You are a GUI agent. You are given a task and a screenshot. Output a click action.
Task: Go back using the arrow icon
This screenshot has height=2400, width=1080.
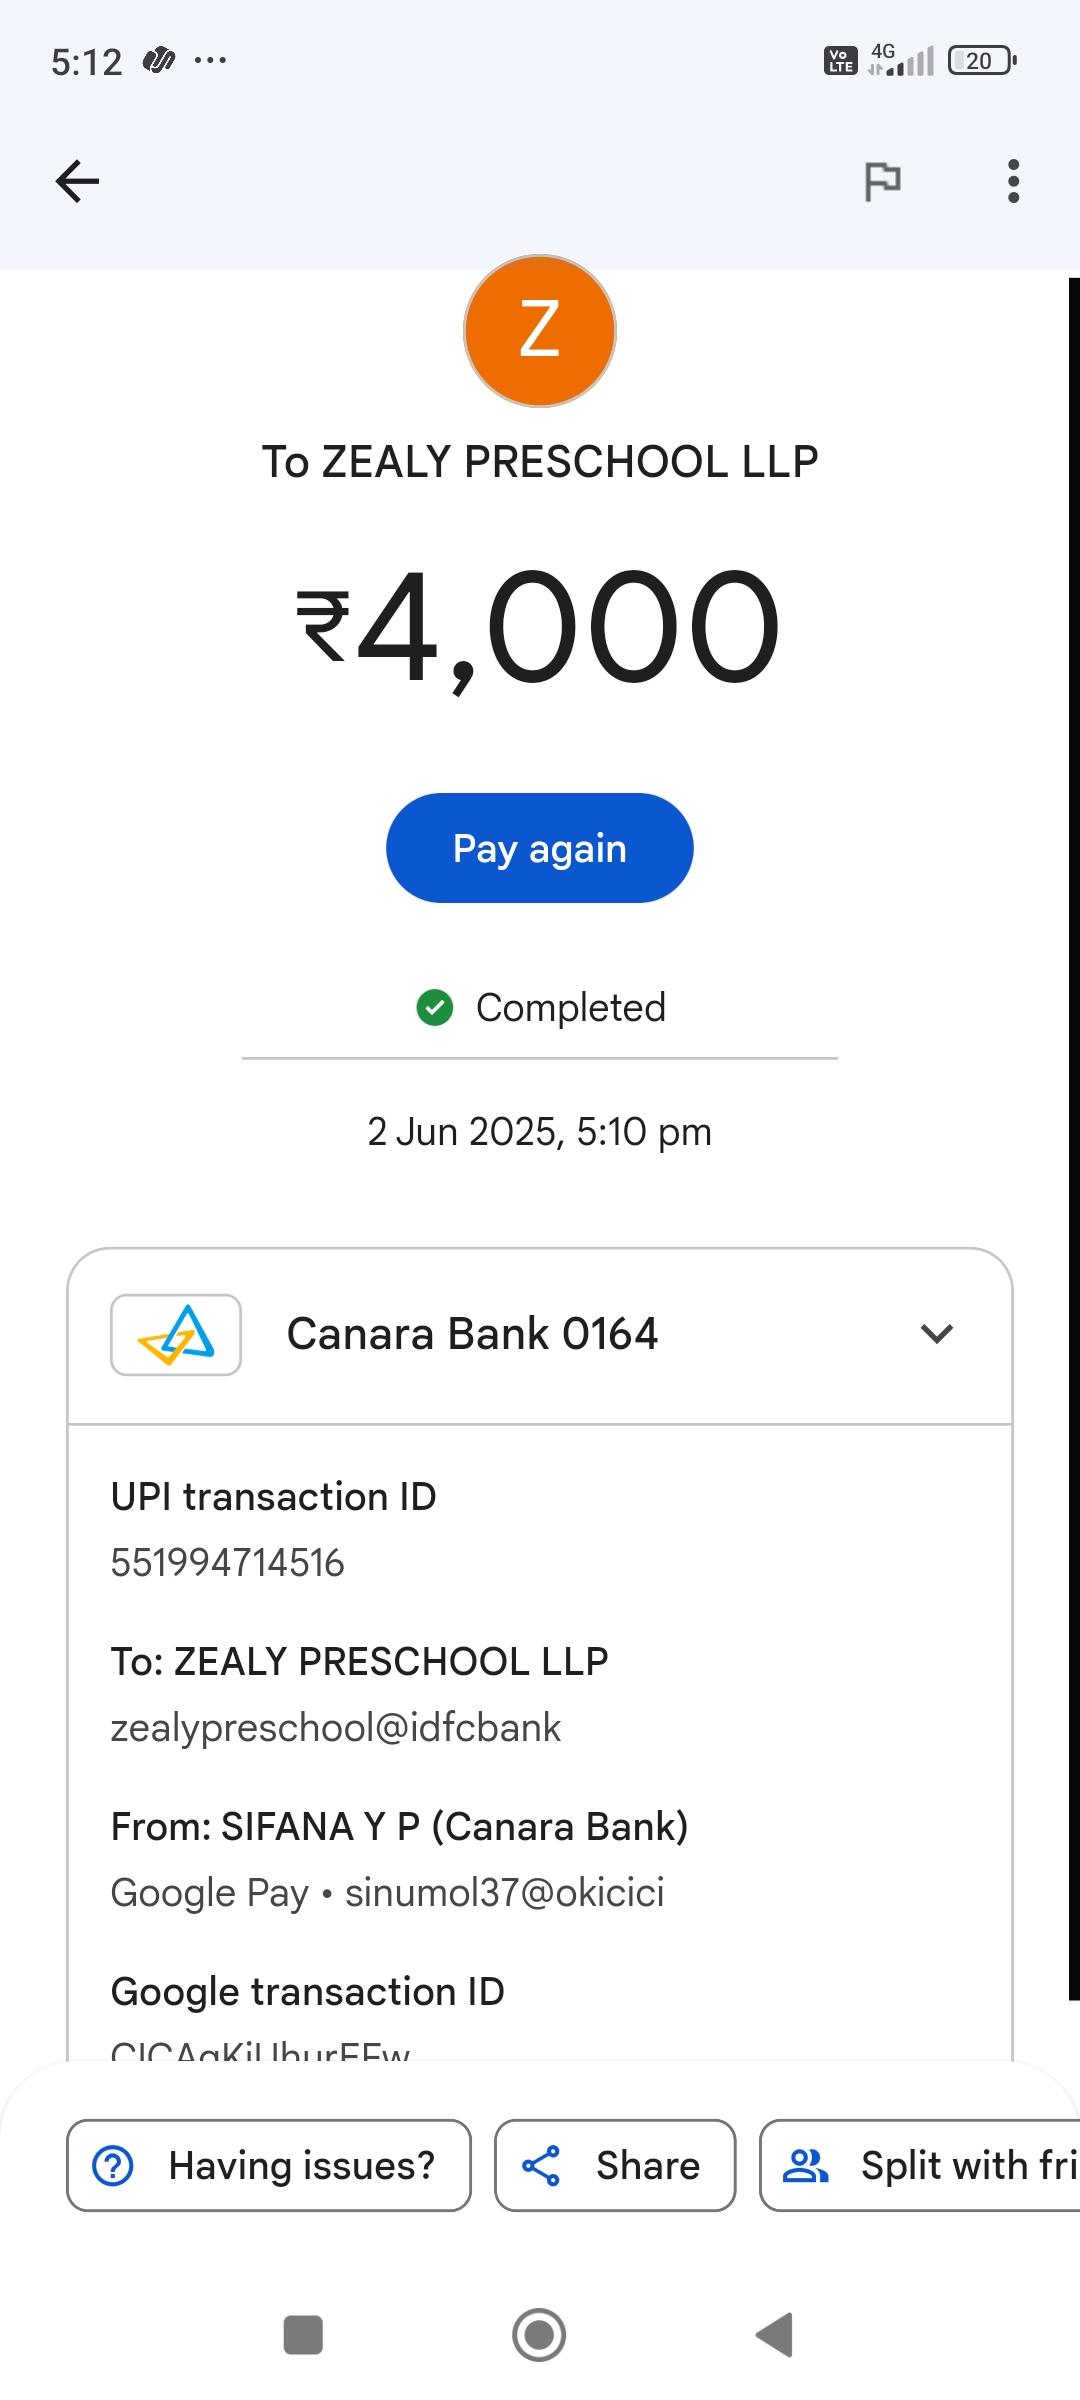coord(77,181)
